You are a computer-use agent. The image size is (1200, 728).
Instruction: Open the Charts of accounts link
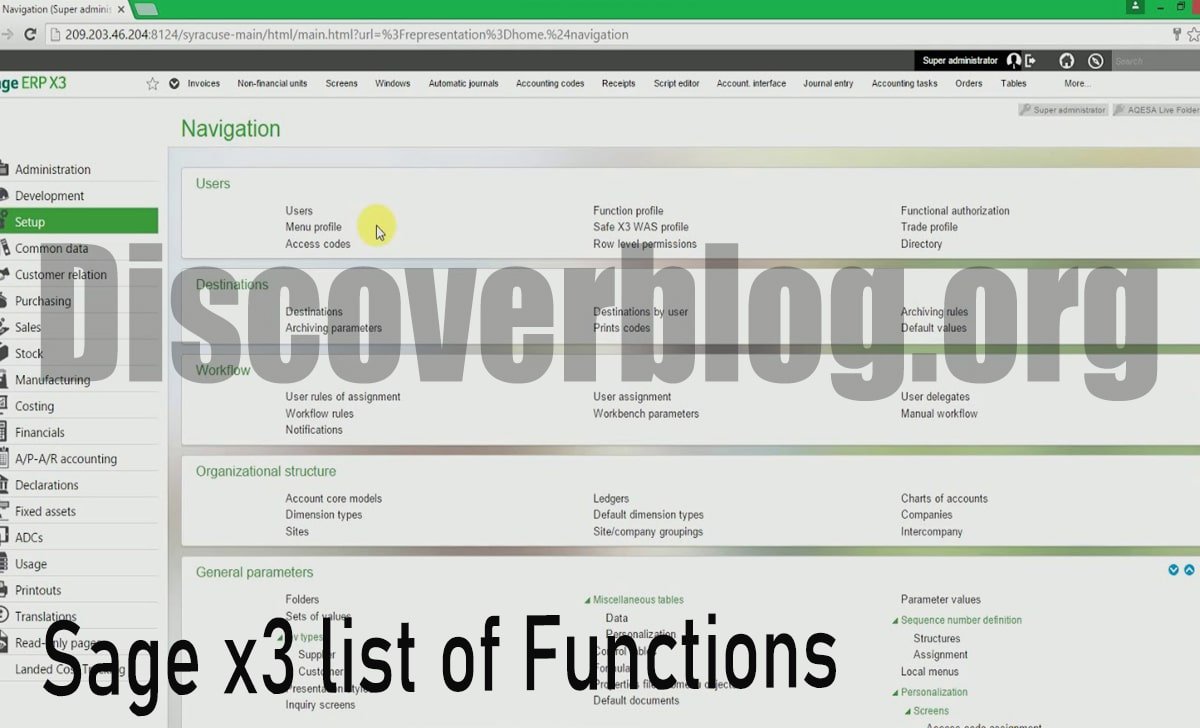click(x=944, y=499)
